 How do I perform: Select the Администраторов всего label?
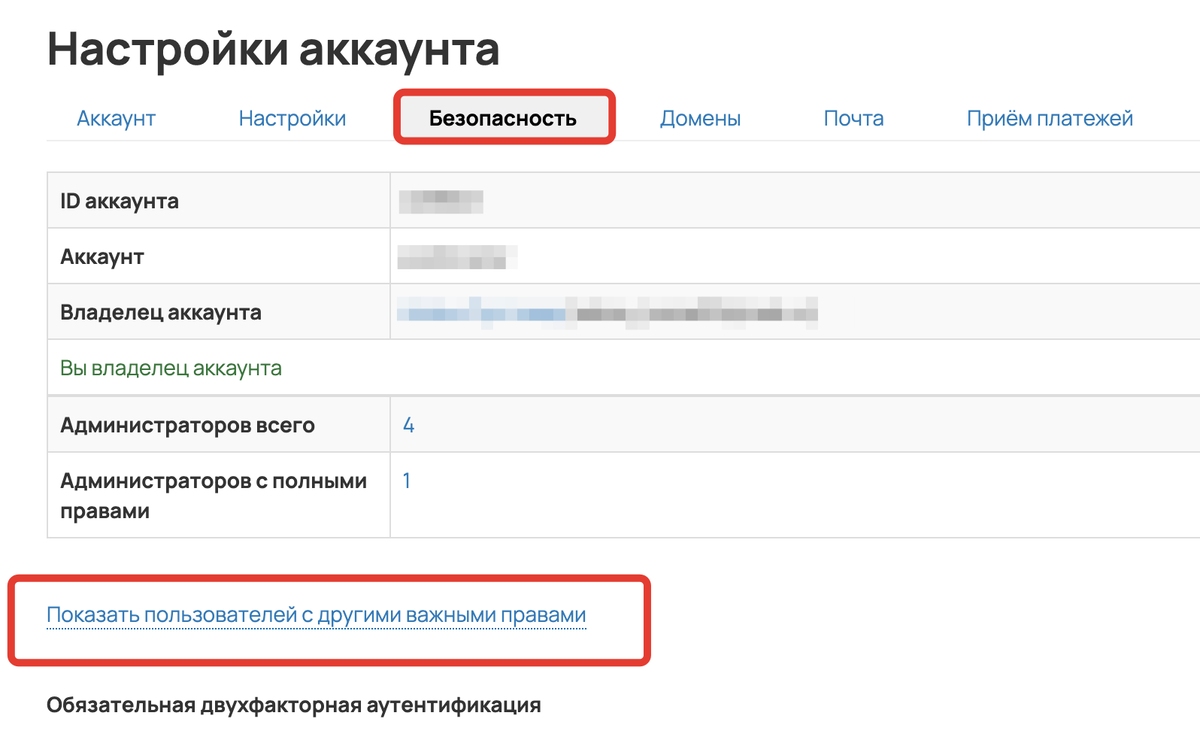188,426
